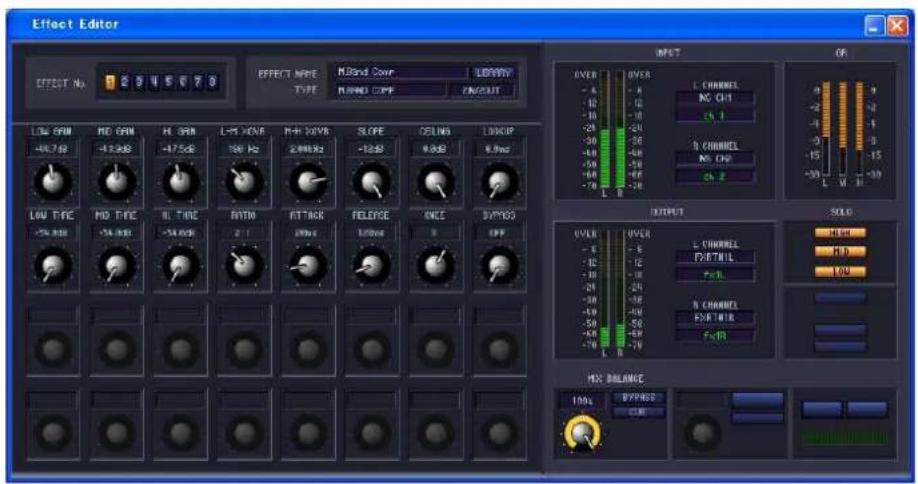Click the RATIO value box showing 2:1

click(244, 233)
